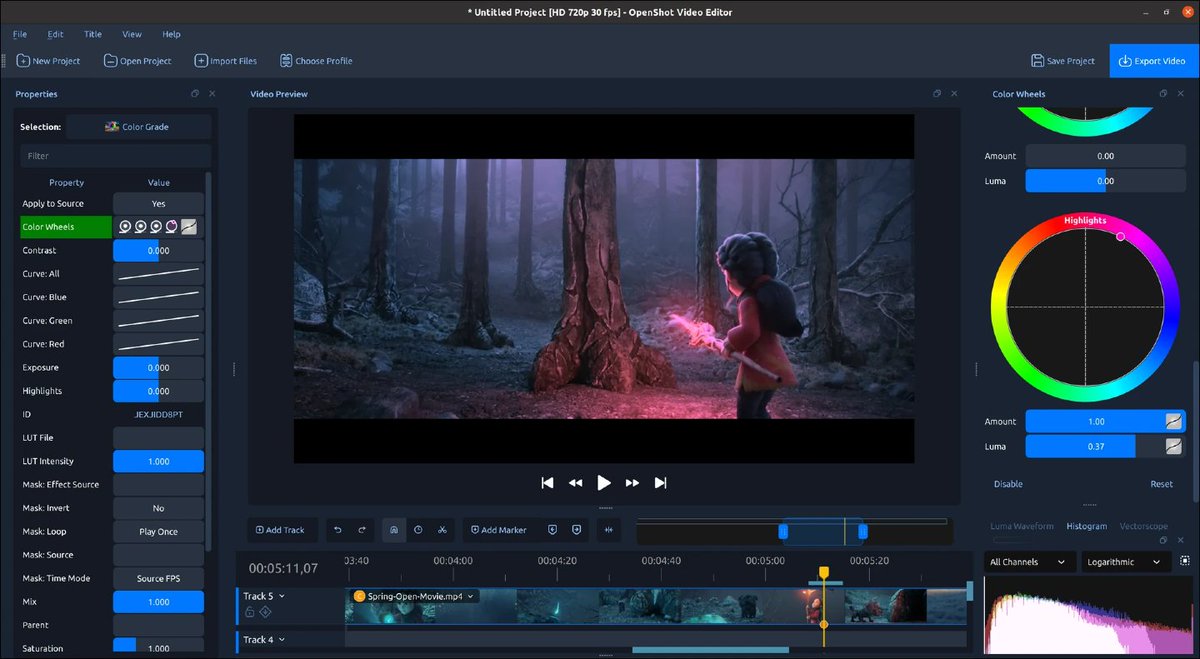This screenshot has width=1200, height=659.
Task: Toggle the Mask: Invert No value
Action: [x=158, y=508]
